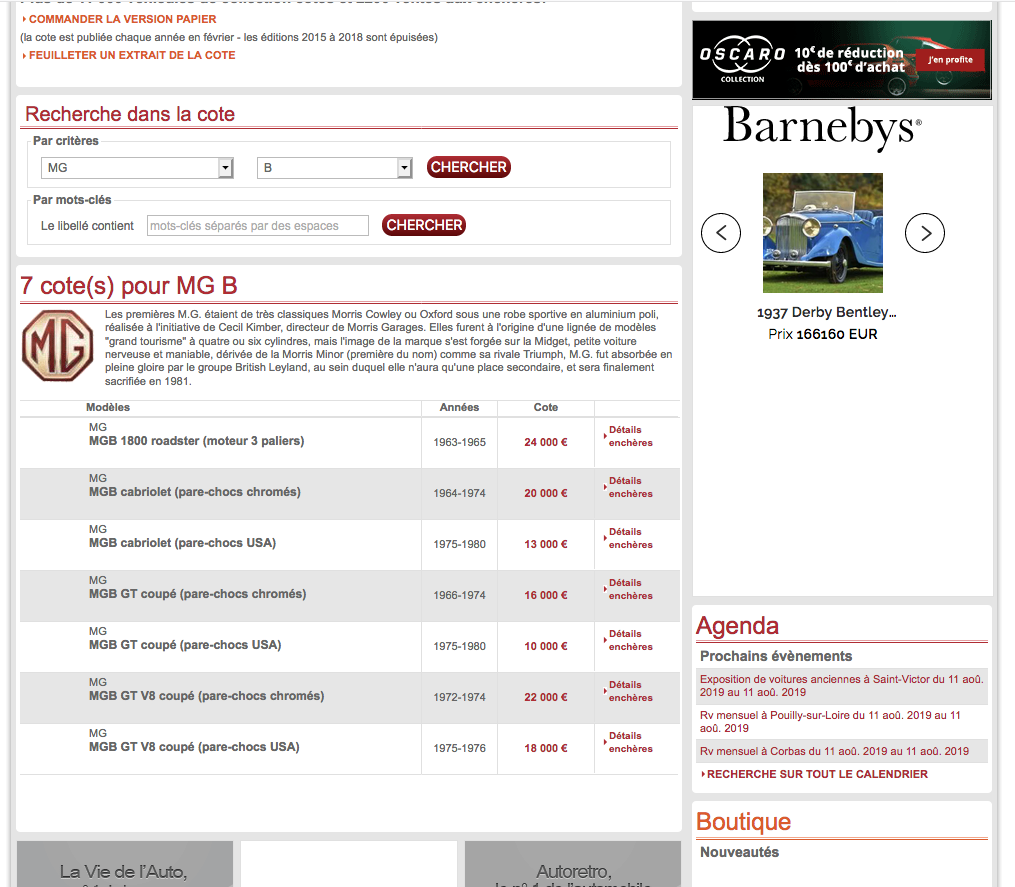Click the 16 000 € cote value
1015x887 pixels.
pyautogui.click(x=546, y=595)
